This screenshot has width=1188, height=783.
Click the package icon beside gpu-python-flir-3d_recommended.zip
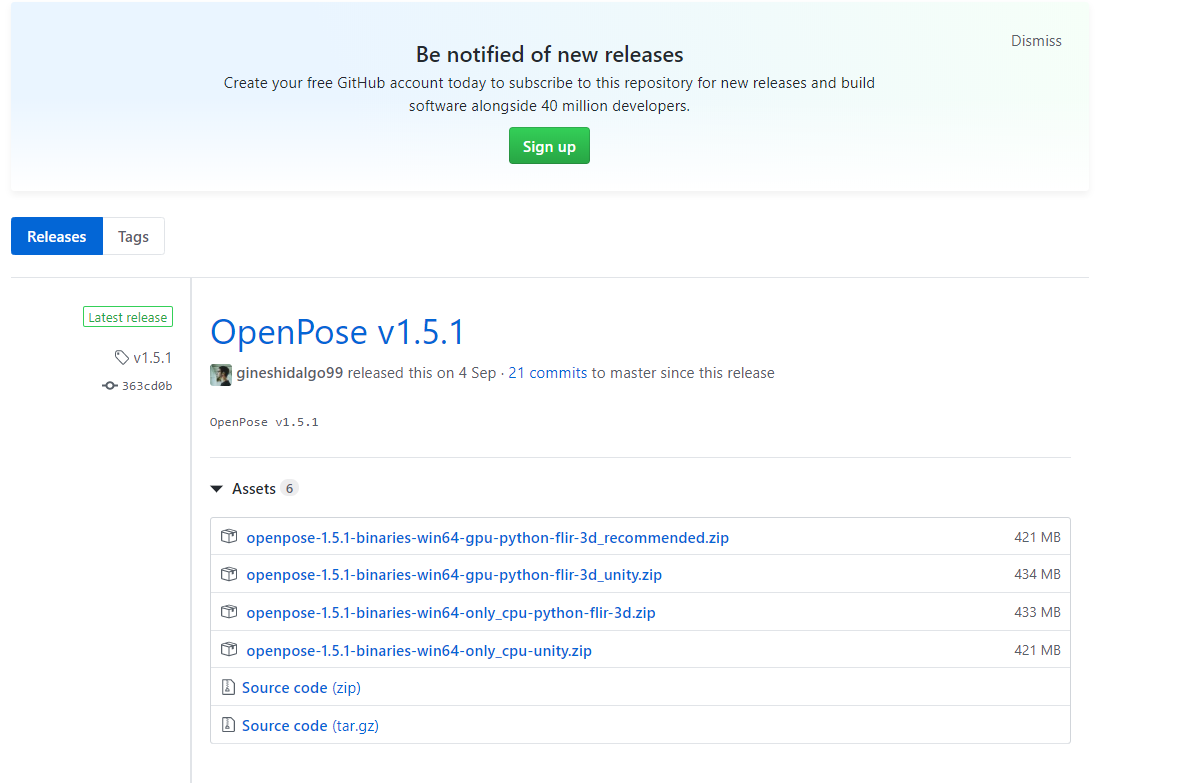click(x=229, y=537)
